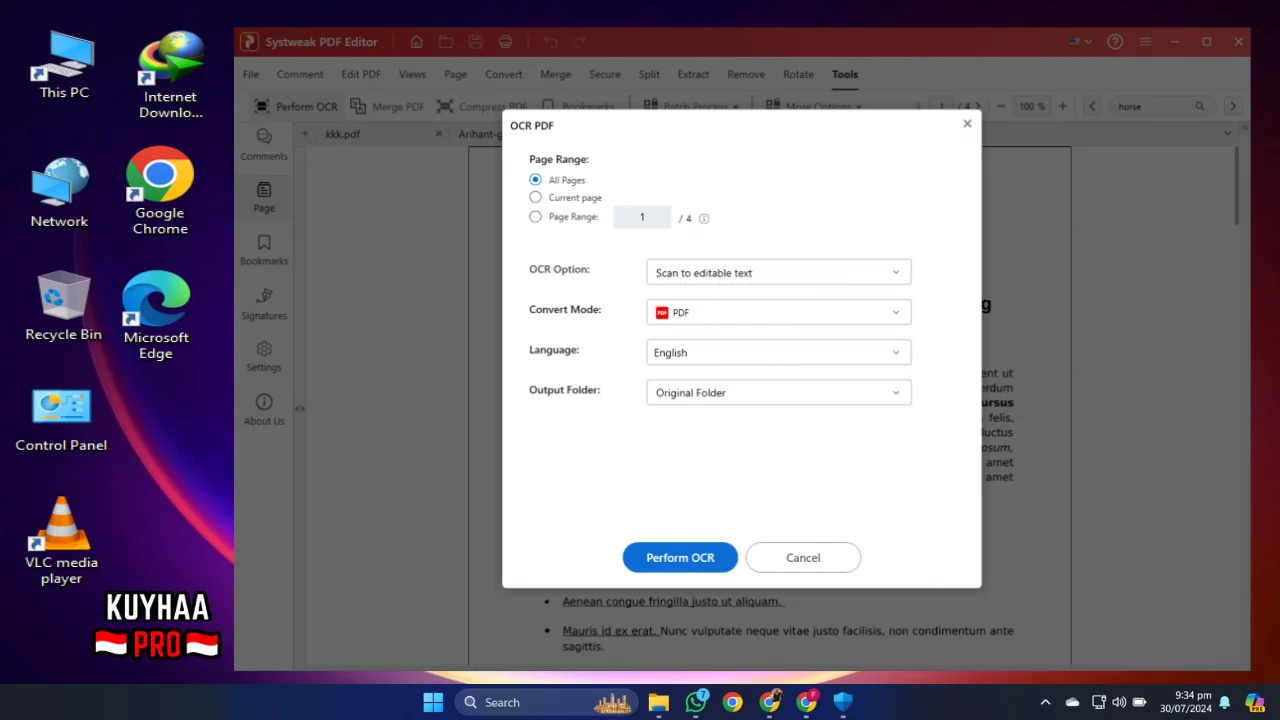This screenshot has height=720, width=1280.
Task: Click the info icon beside page range
Action: 704,219
